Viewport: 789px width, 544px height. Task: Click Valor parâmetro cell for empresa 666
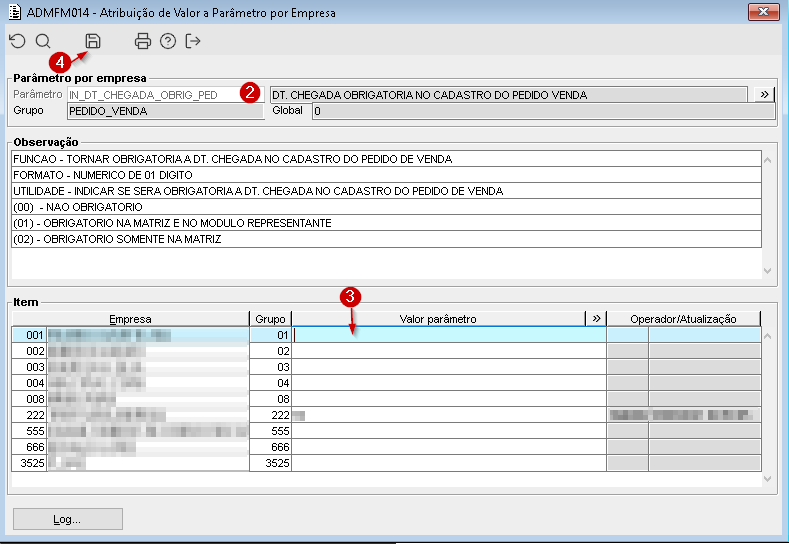(449, 447)
